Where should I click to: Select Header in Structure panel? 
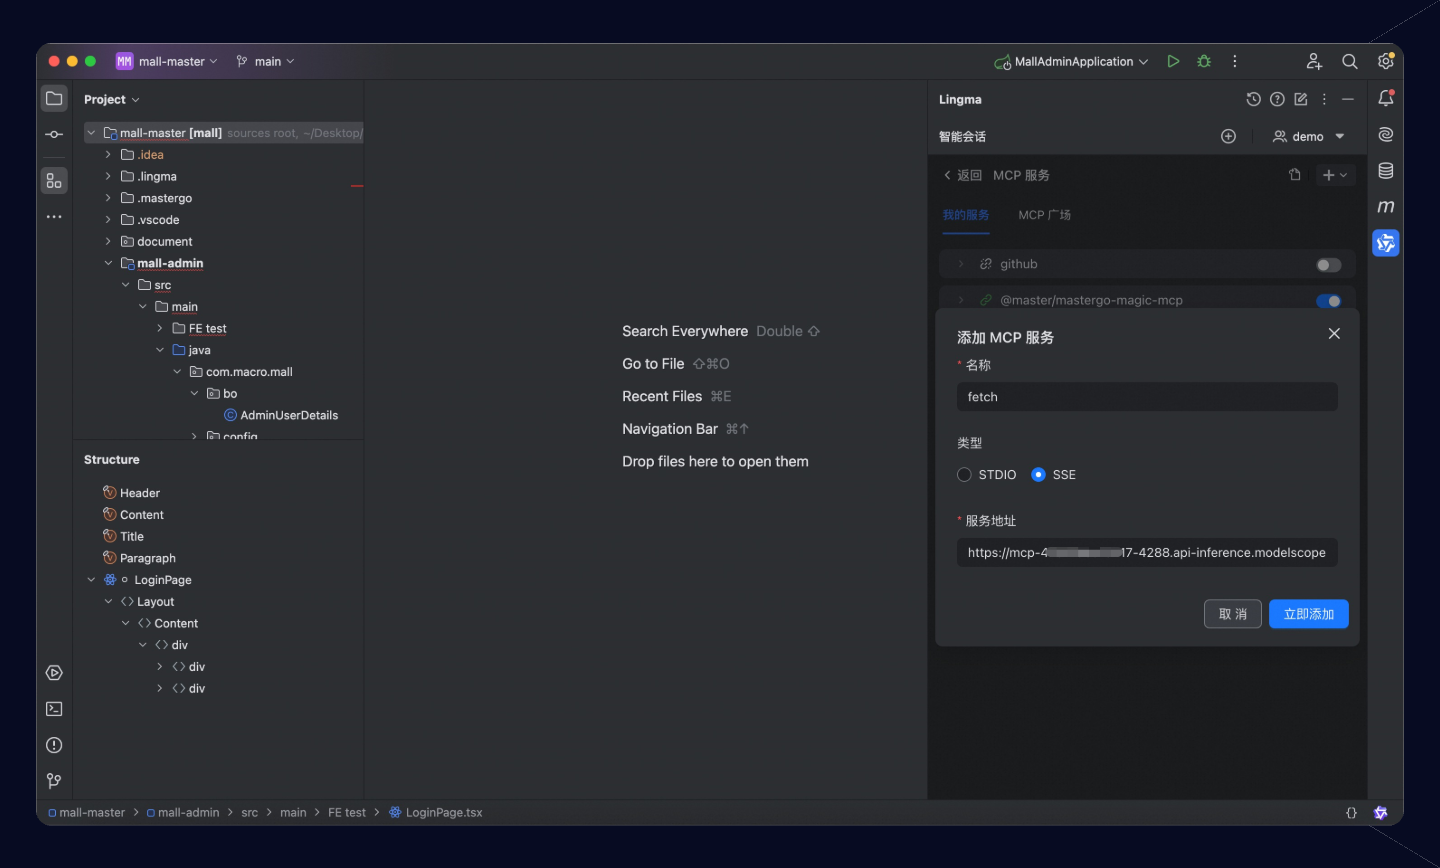140,493
